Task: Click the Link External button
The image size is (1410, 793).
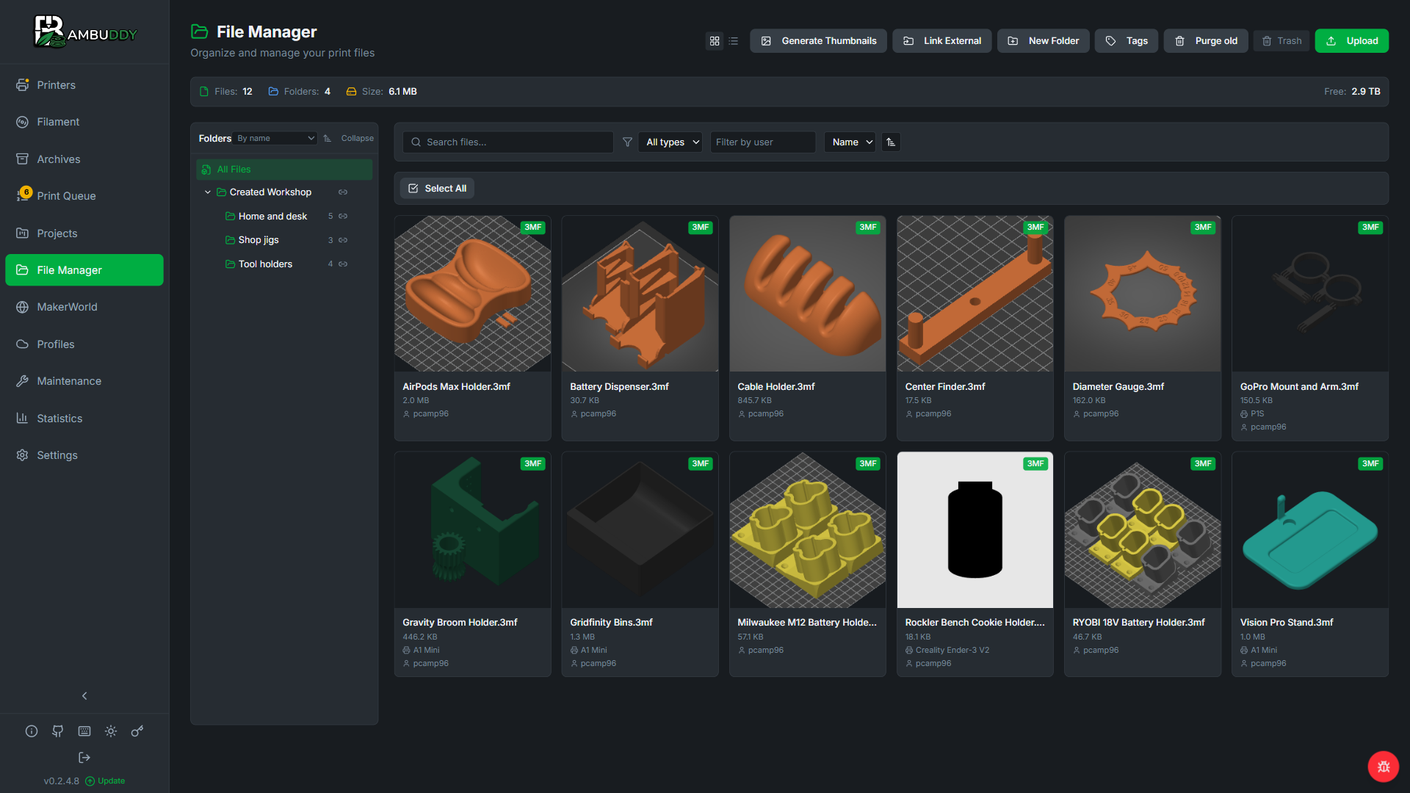Action: [942, 41]
